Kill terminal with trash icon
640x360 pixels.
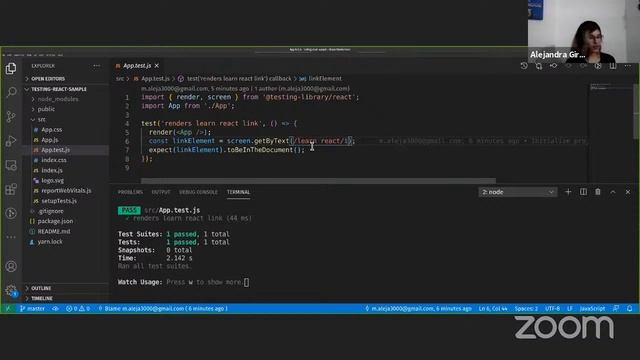click(598, 192)
